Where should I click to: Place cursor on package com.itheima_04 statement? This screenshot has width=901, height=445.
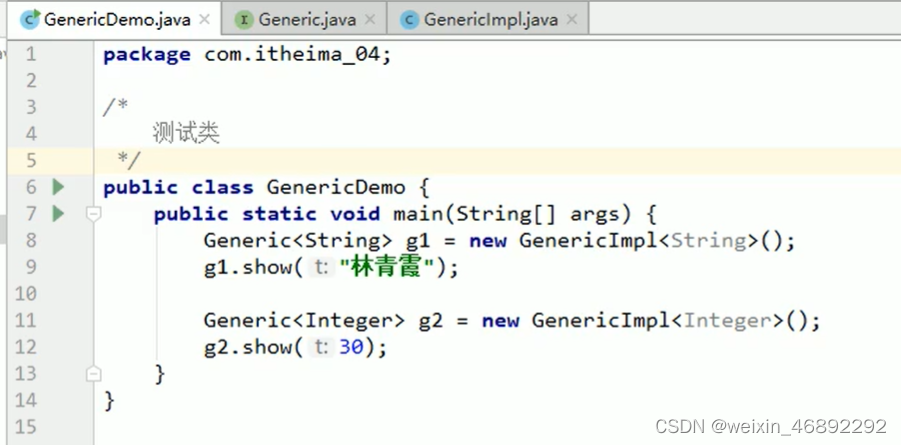247,55
